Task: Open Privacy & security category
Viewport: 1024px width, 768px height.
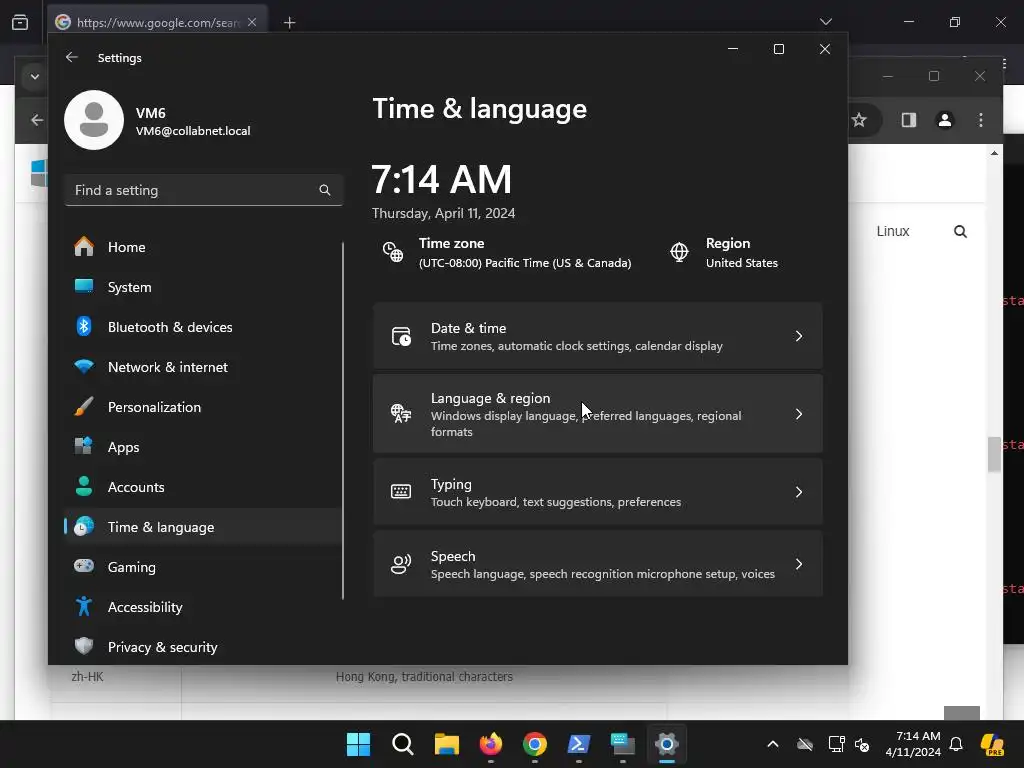Action: point(202,647)
